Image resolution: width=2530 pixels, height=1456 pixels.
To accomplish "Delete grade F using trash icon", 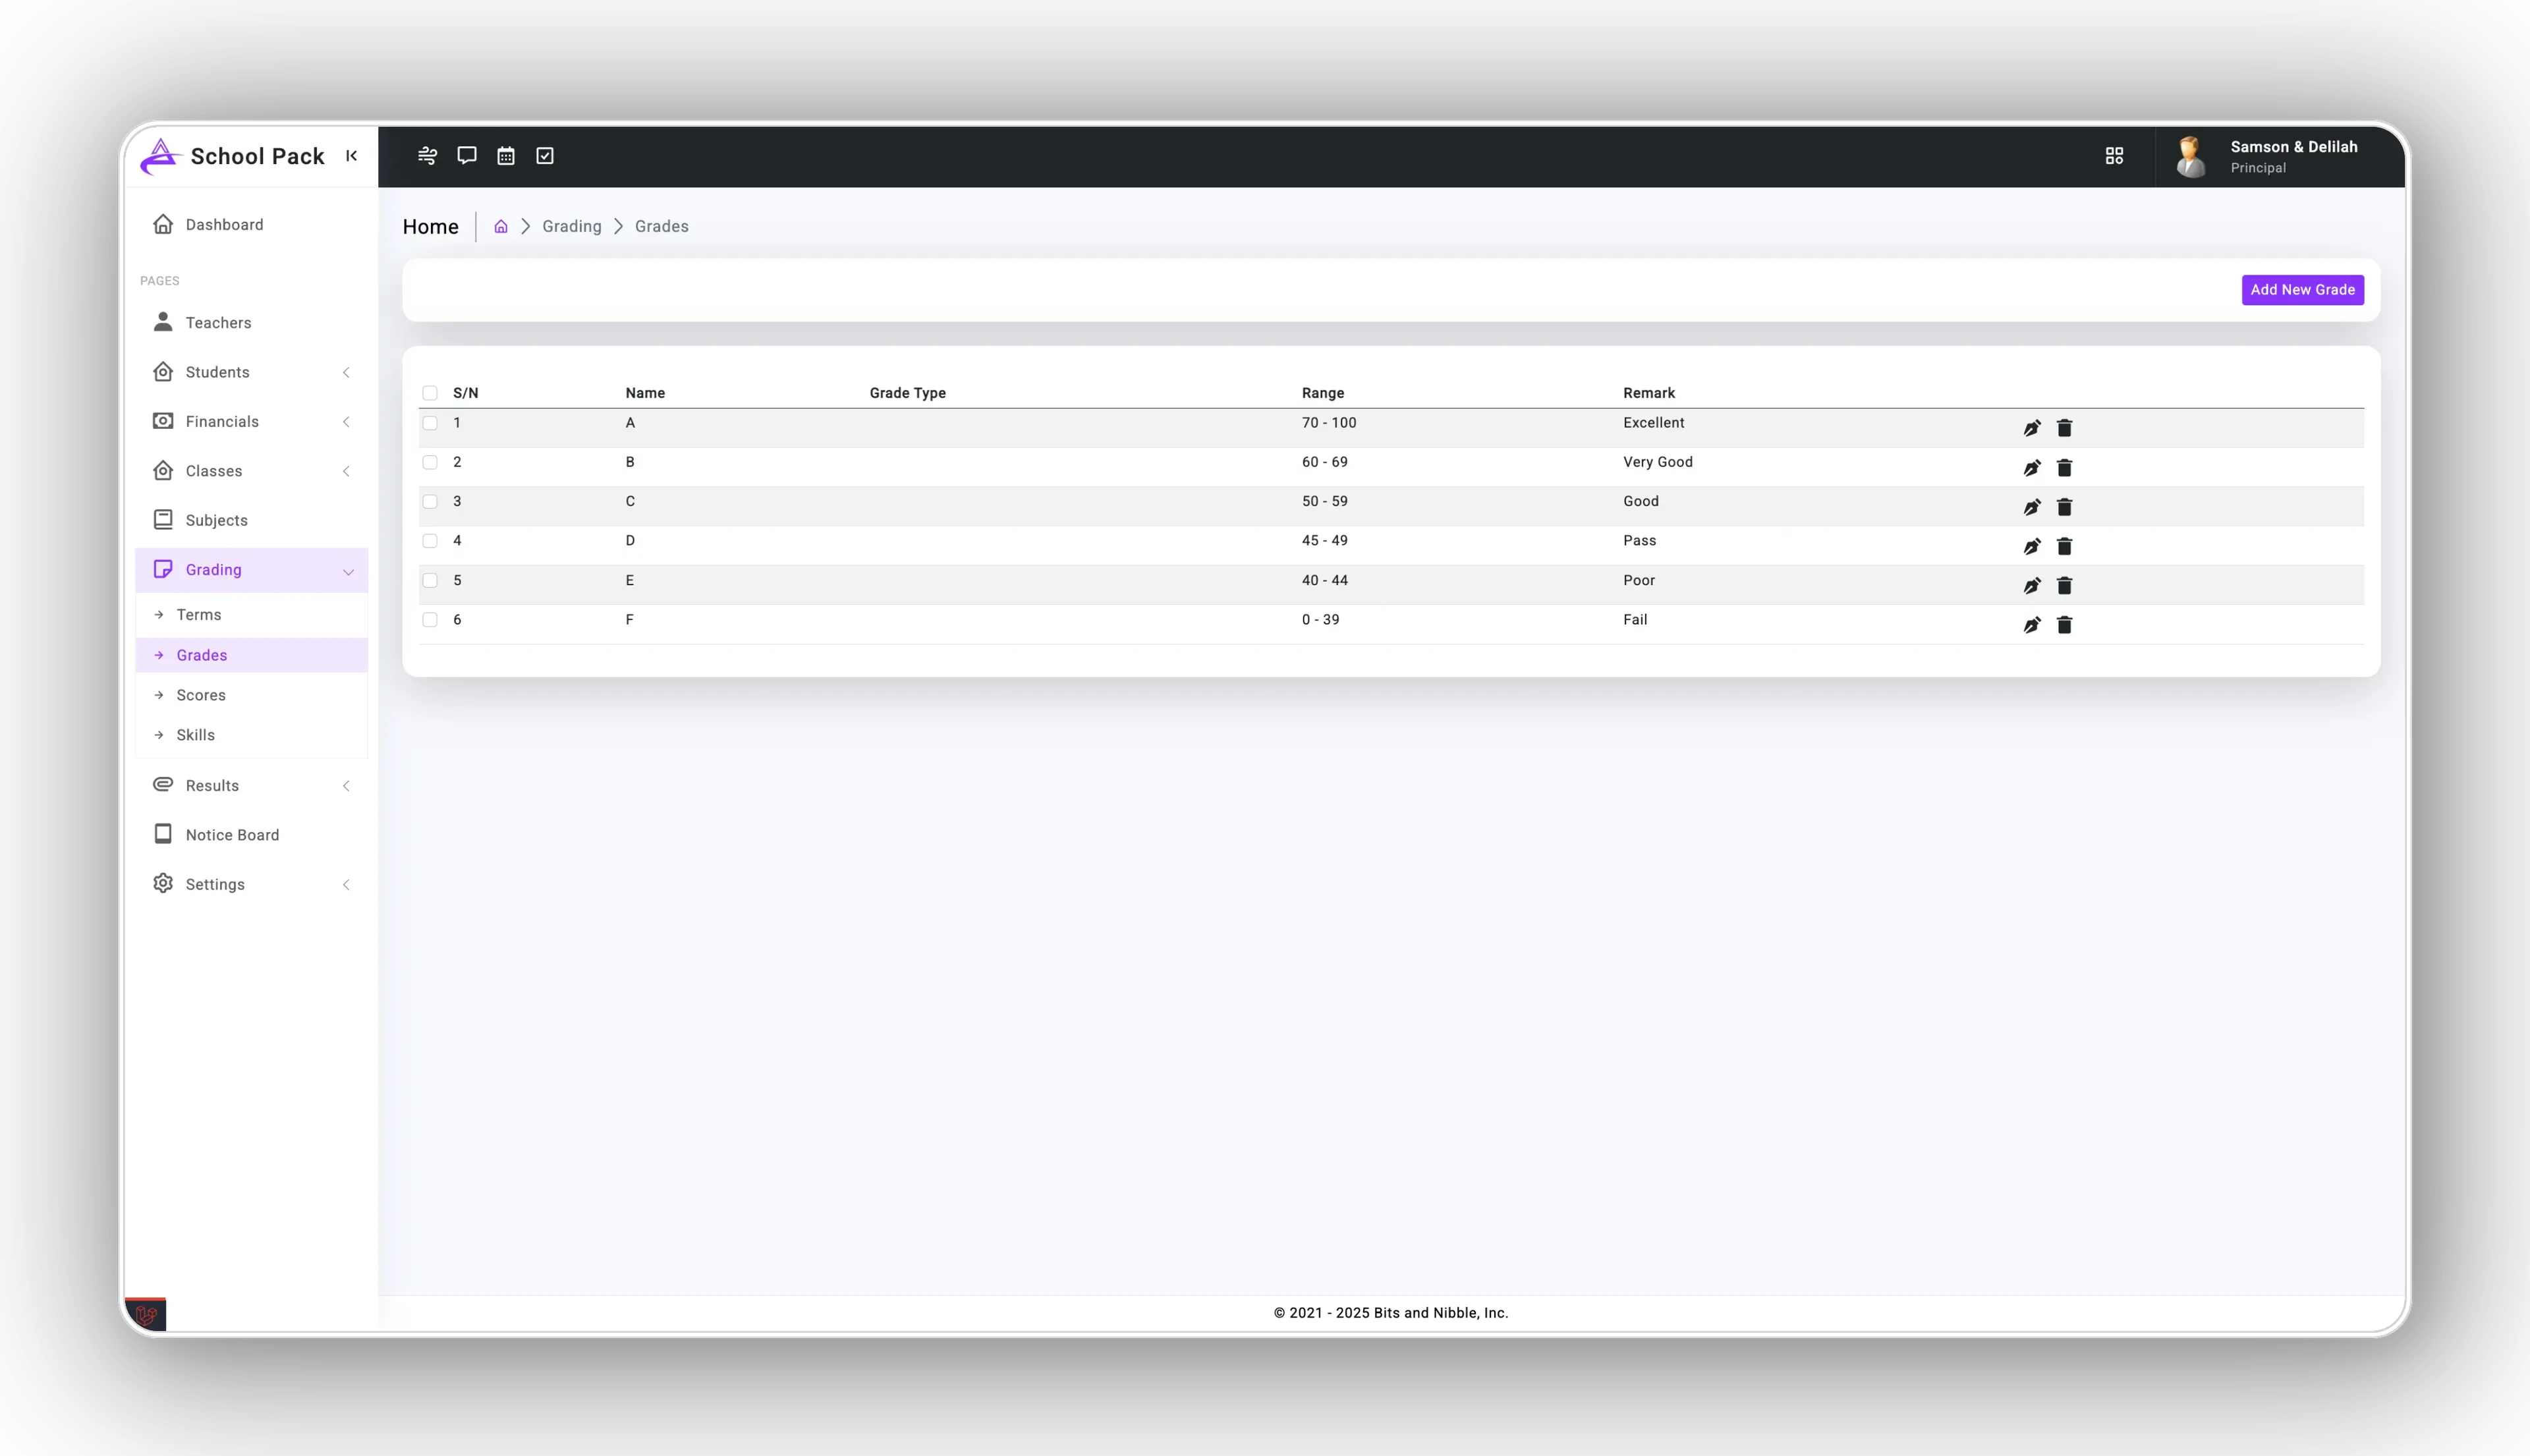I will point(2064,625).
